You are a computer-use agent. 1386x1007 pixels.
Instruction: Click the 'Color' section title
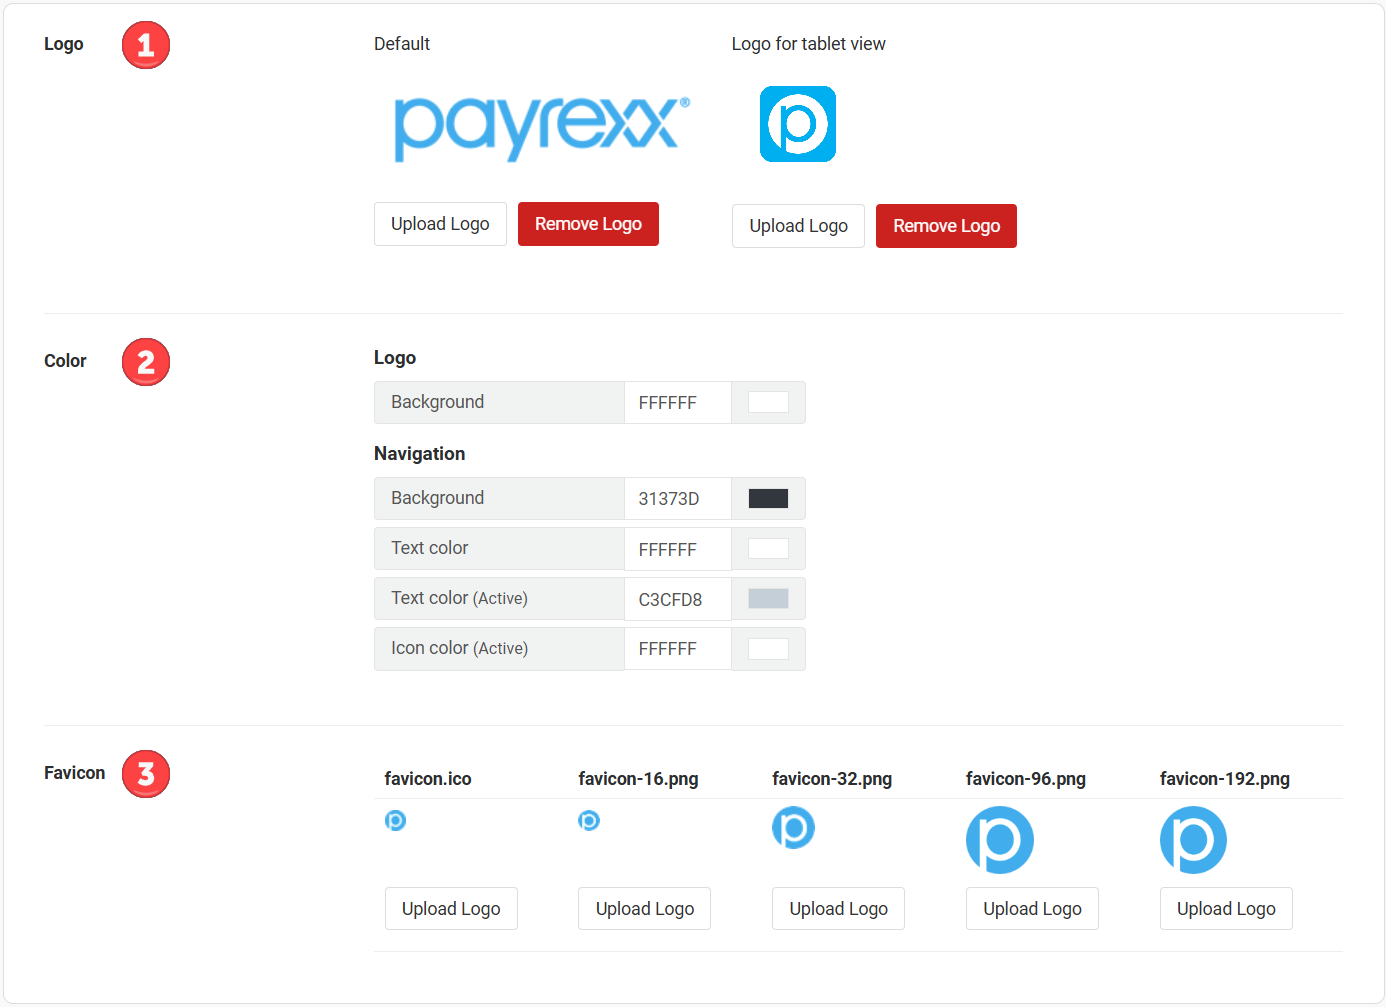tap(65, 361)
